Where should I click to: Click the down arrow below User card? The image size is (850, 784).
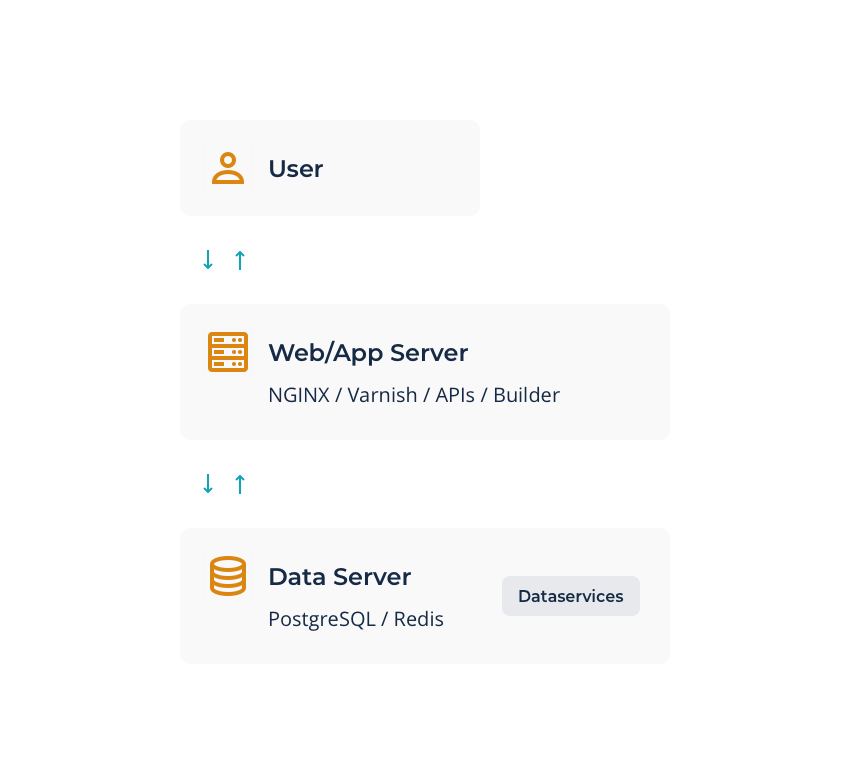click(x=208, y=260)
